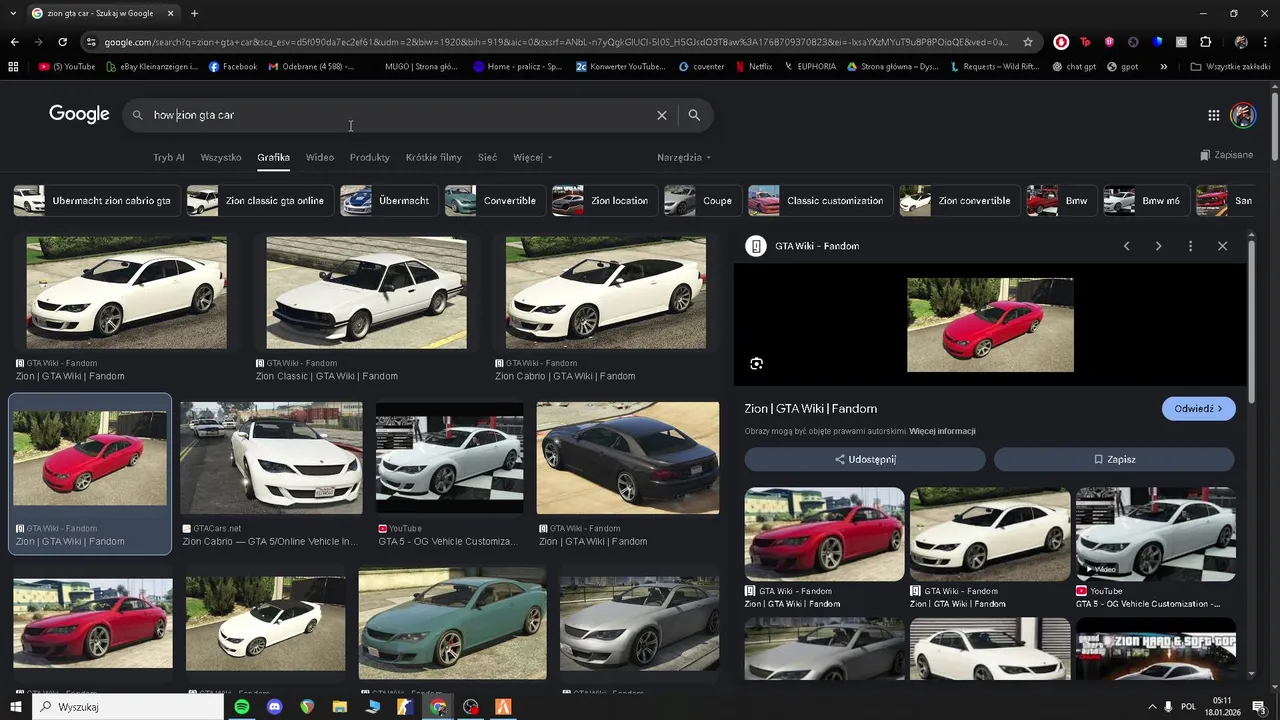
Task: Clear the search query with the X icon
Action: [661, 115]
